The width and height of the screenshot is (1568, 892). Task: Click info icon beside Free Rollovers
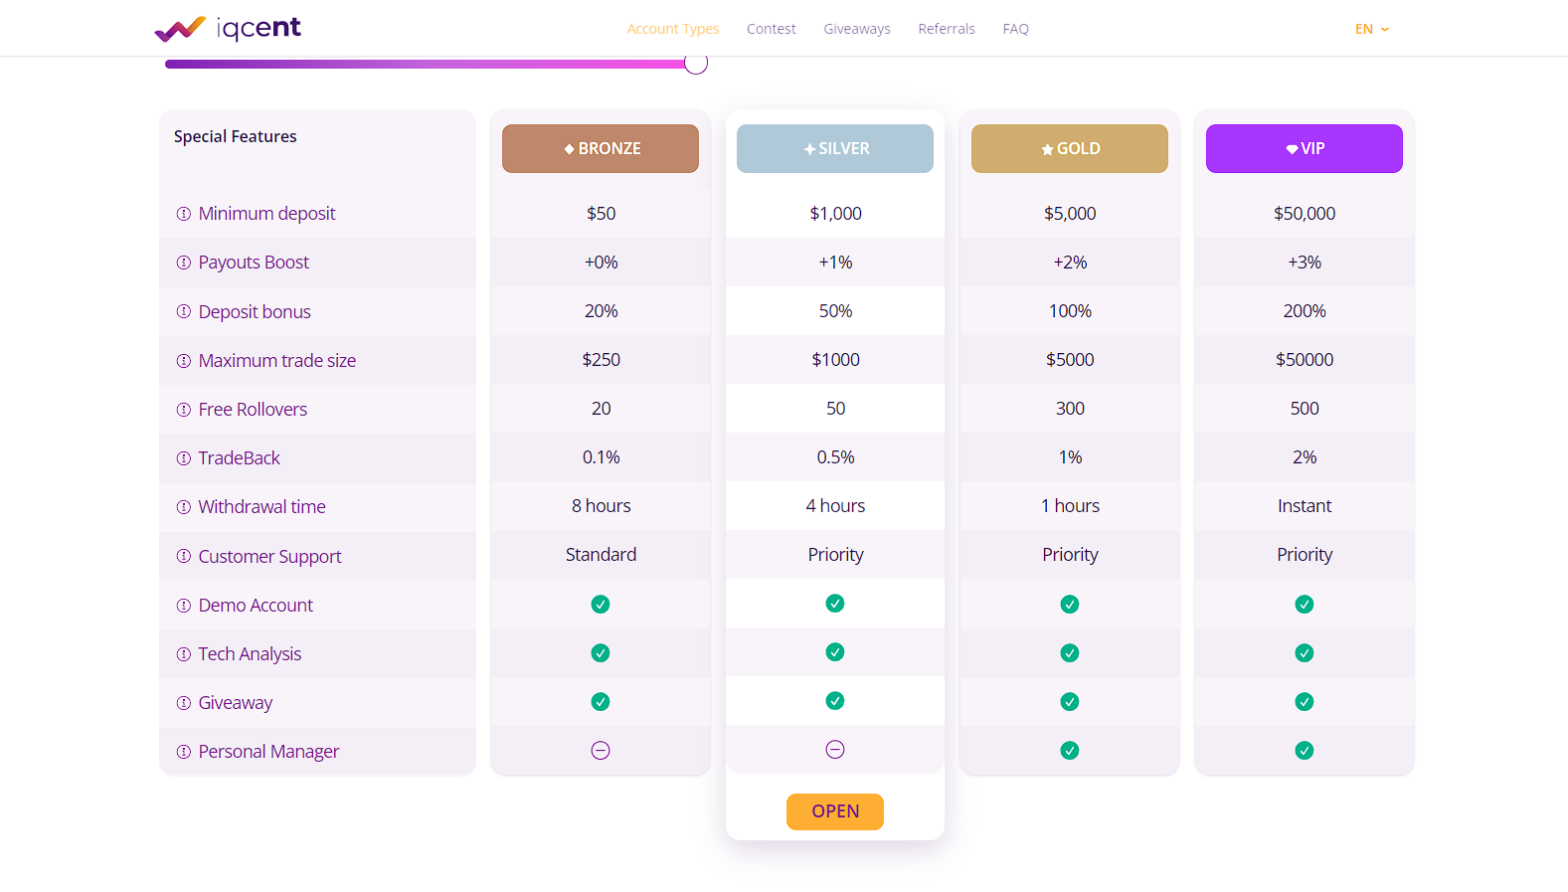(x=184, y=410)
